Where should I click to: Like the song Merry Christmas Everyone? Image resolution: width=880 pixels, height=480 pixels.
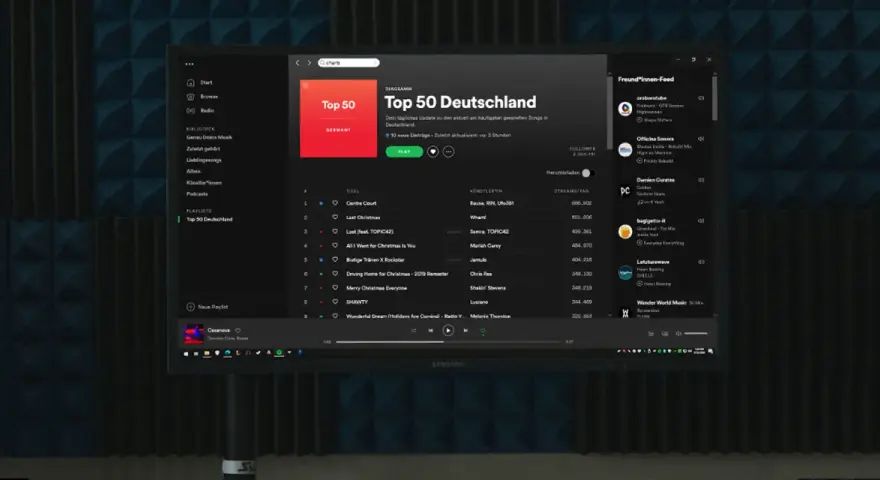(335, 287)
